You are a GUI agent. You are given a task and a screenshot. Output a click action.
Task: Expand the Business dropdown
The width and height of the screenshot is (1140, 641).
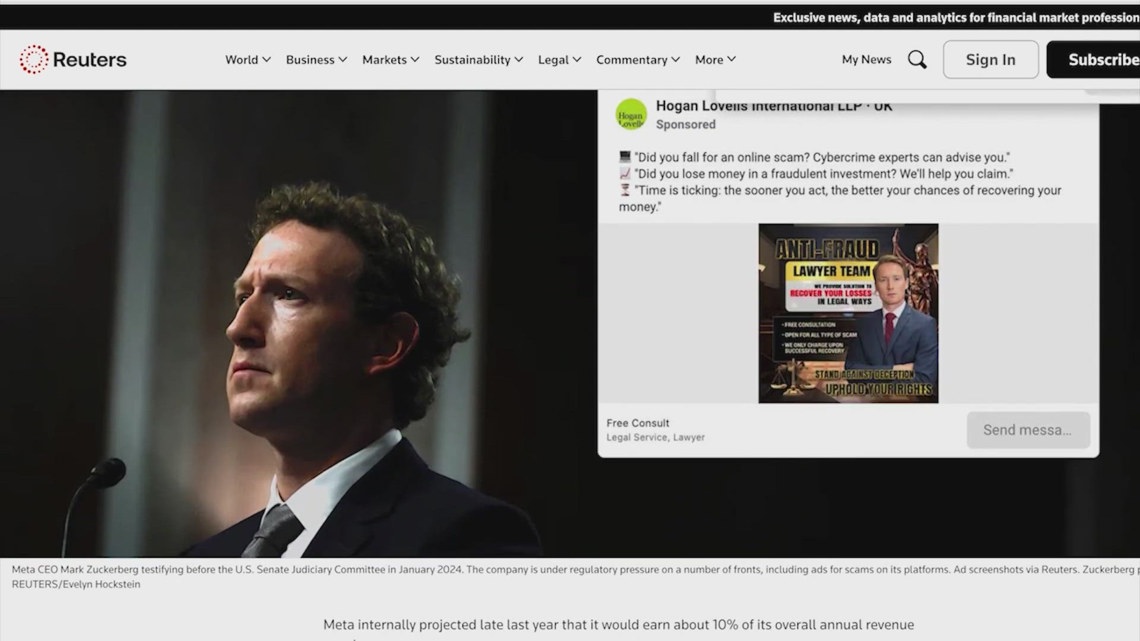316,60
